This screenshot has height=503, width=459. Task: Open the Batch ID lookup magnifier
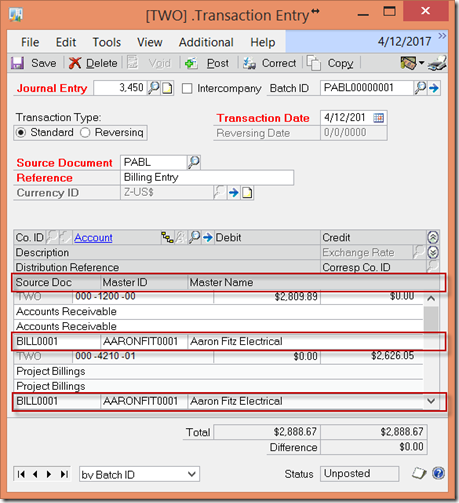coord(420,88)
